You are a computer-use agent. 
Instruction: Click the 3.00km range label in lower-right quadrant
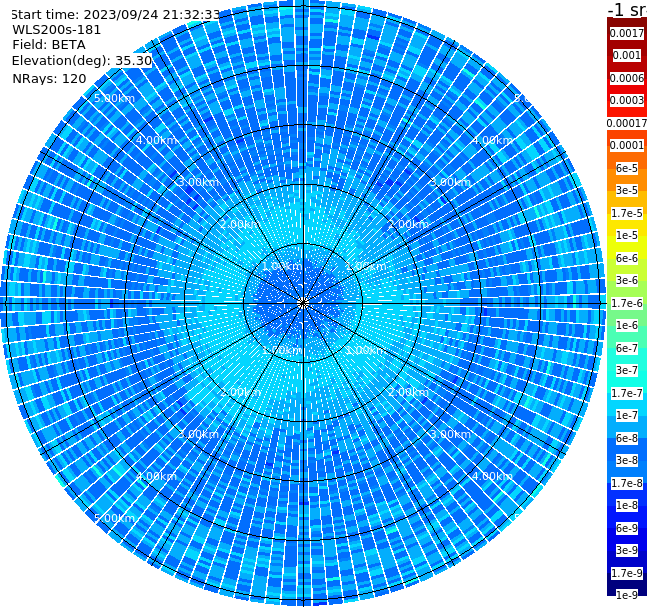click(450, 434)
